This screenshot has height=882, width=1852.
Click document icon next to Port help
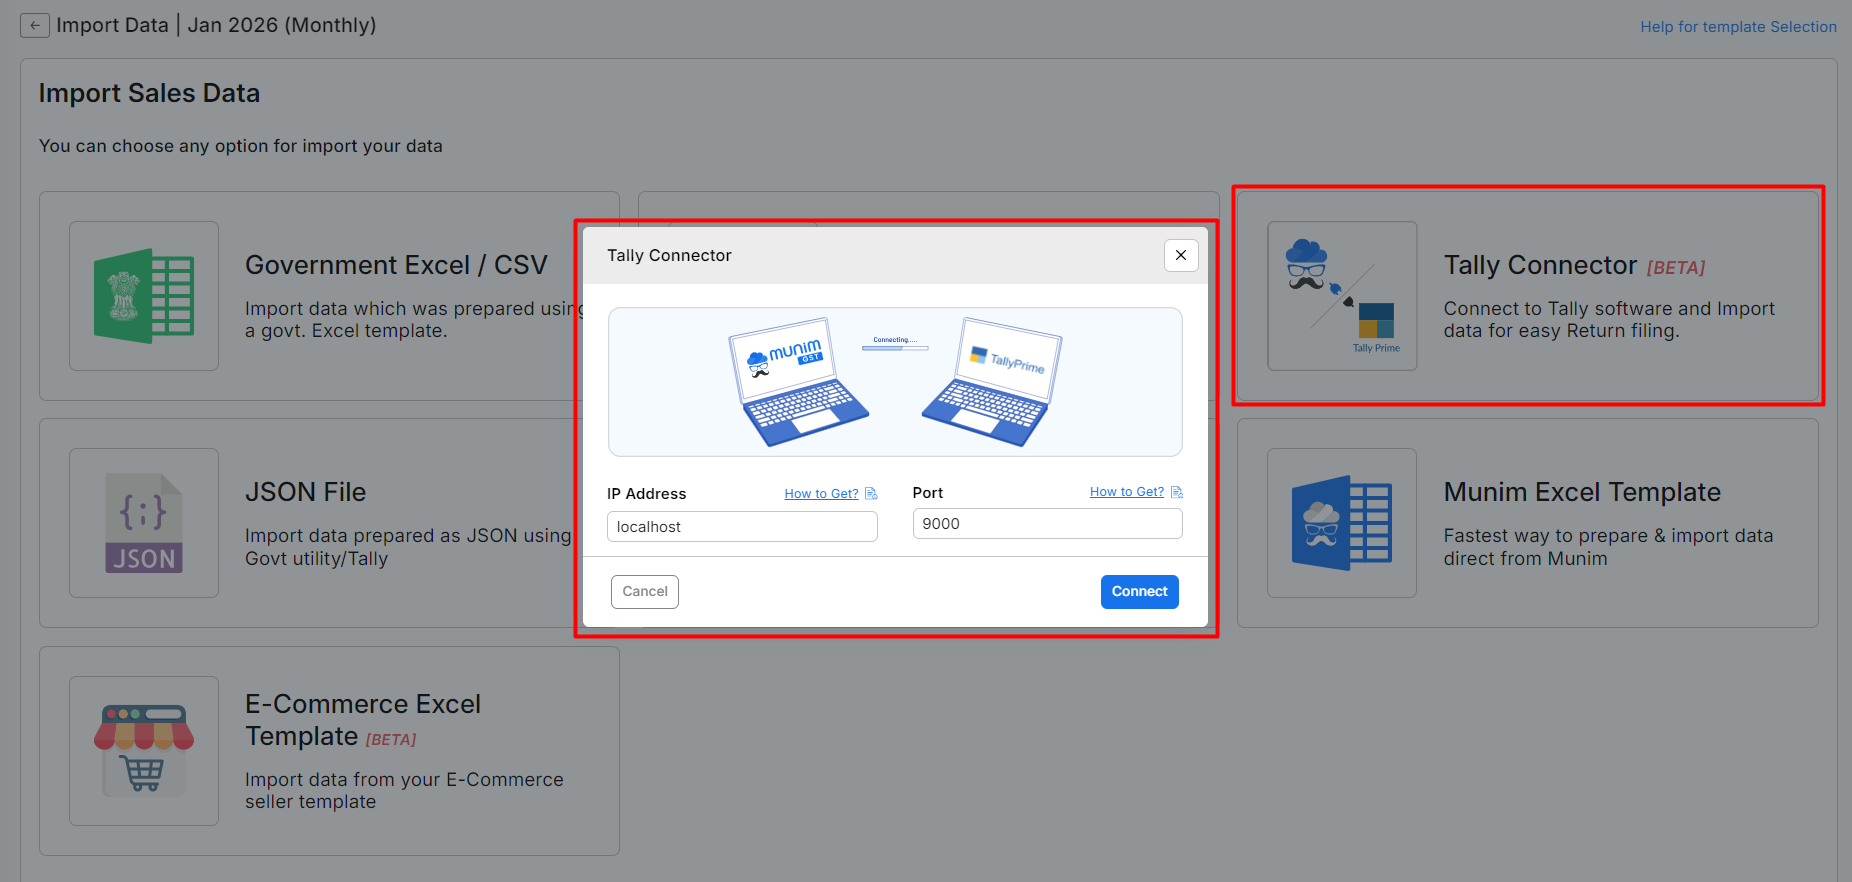click(x=1177, y=492)
